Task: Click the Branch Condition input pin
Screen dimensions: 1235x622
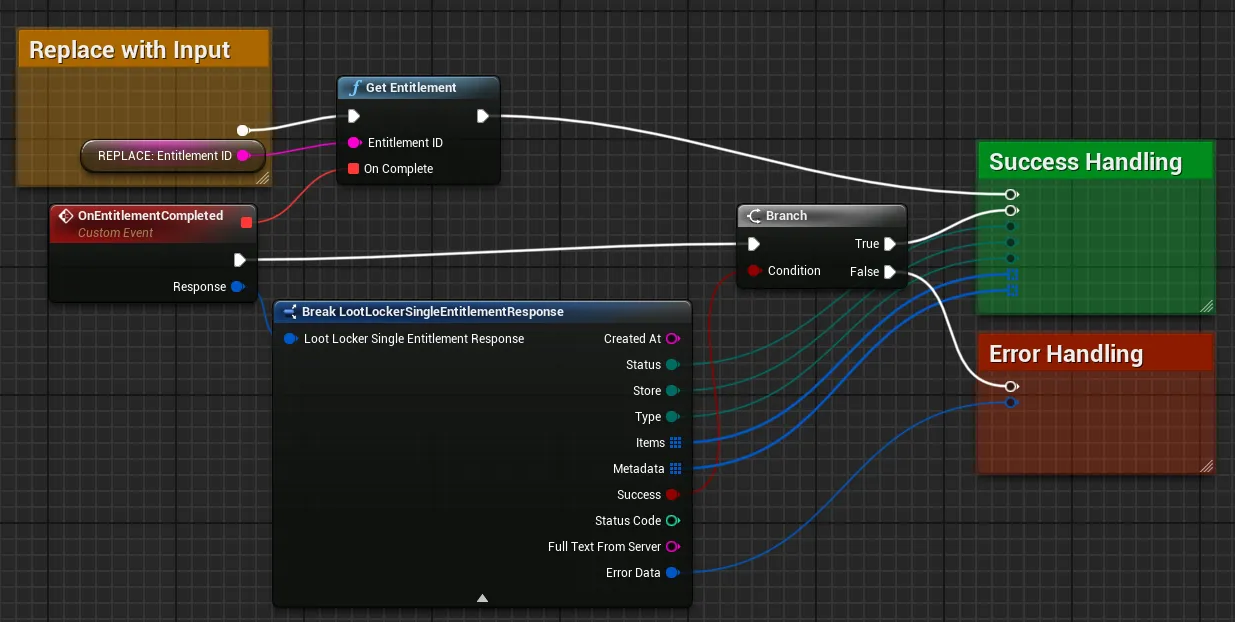Action: tap(755, 271)
